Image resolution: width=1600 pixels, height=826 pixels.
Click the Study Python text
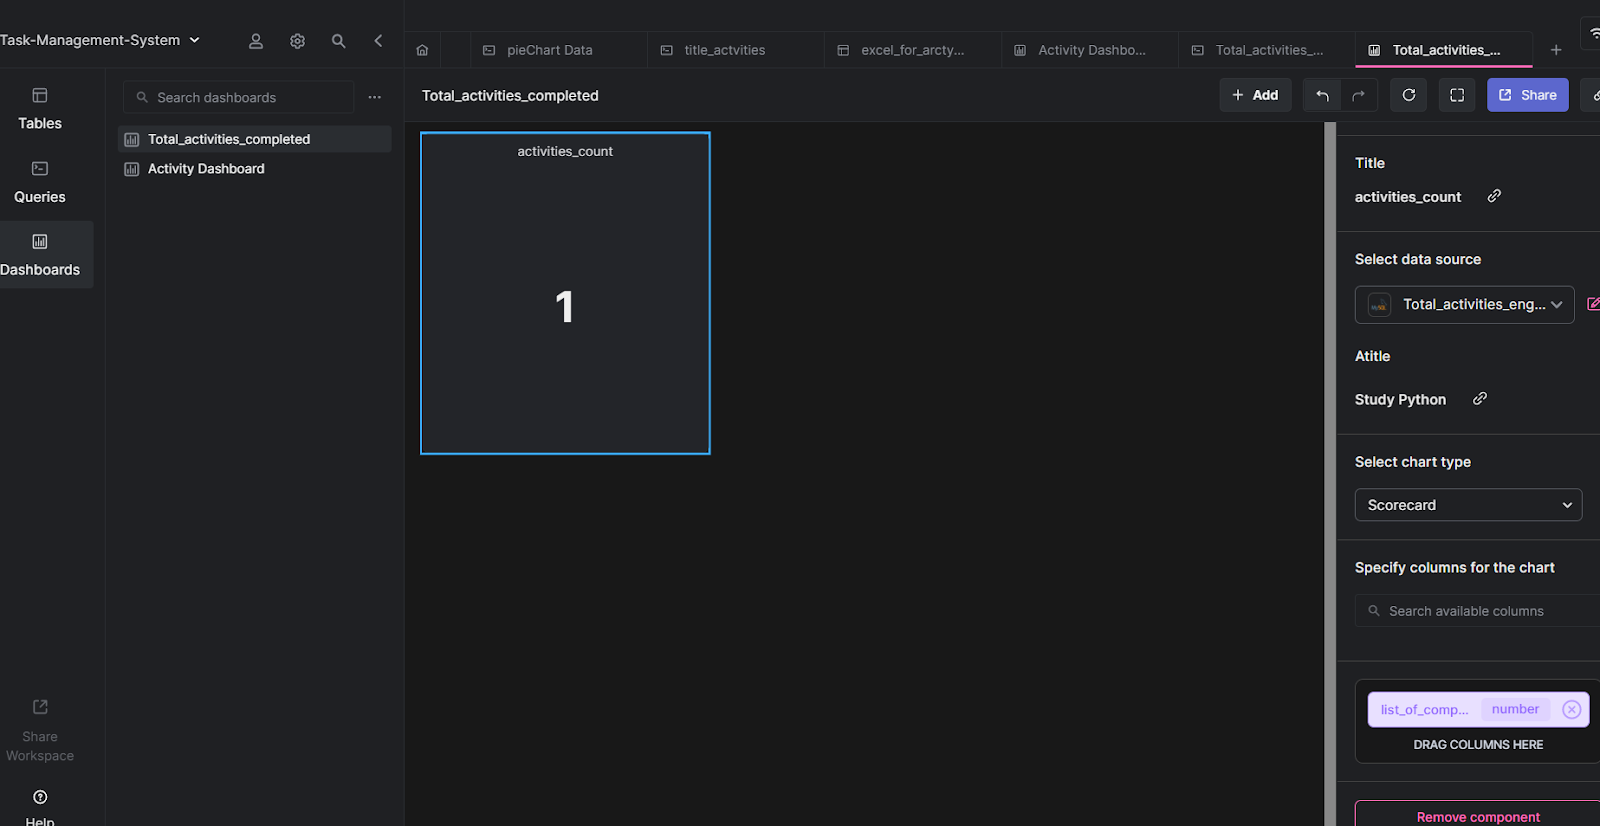click(1400, 399)
